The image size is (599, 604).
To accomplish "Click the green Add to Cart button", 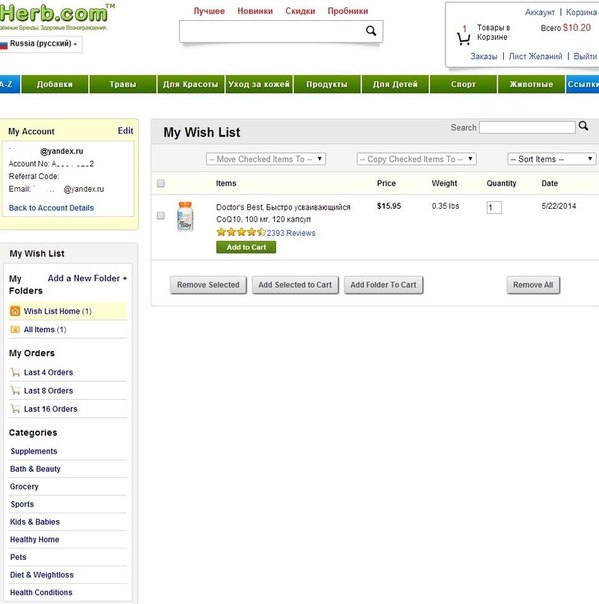I will coord(246,247).
